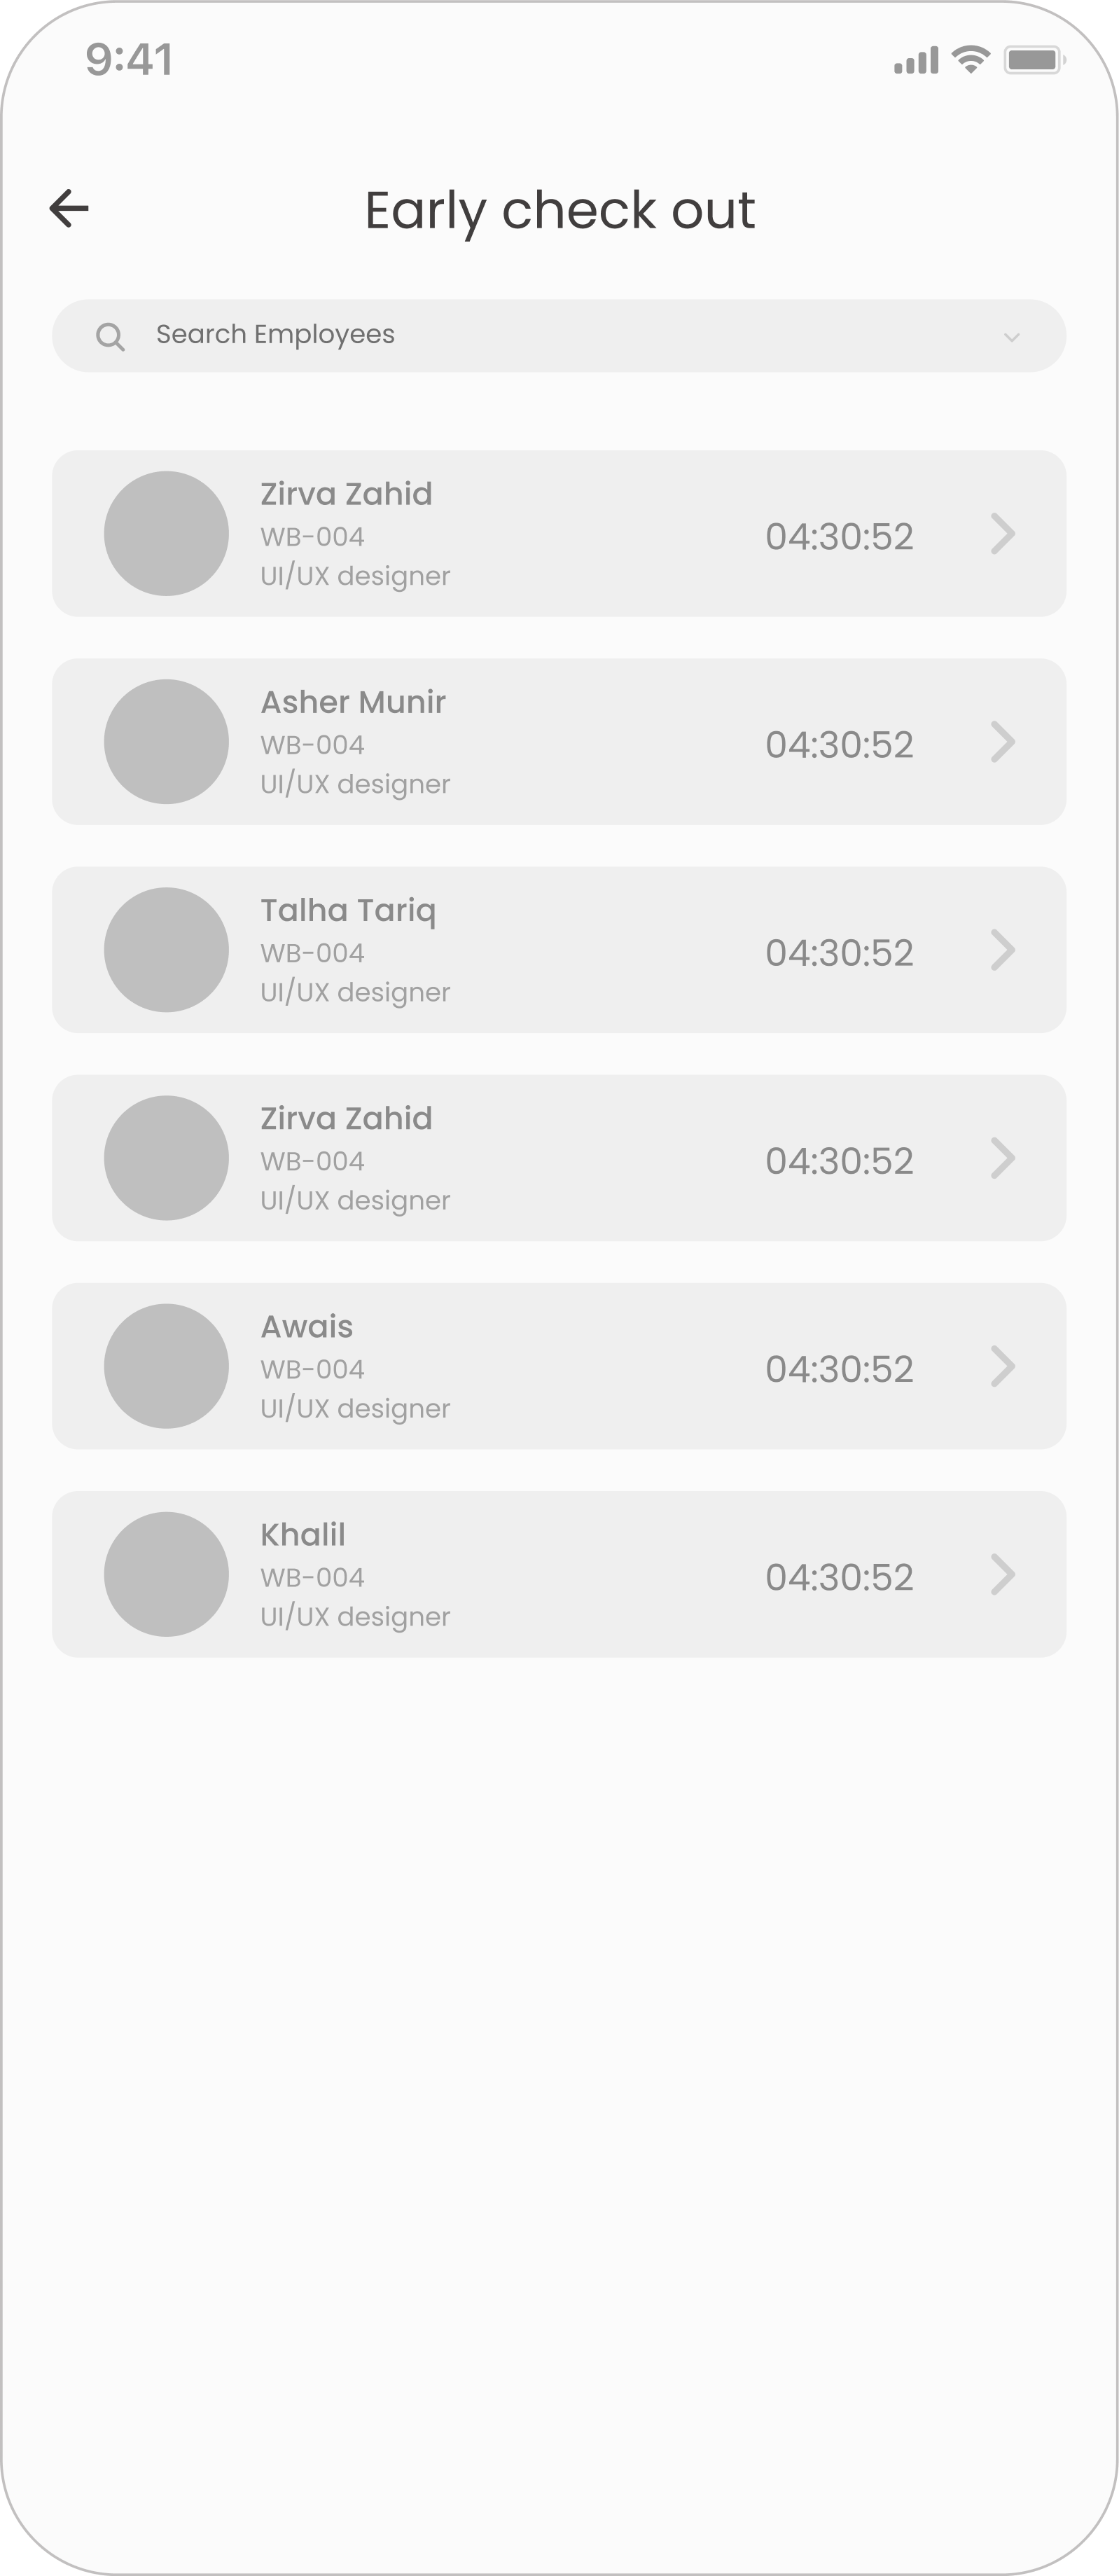Tap Asher Munir's 04:30:52 checkout time
The image size is (1119, 2576).
click(839, 745)
